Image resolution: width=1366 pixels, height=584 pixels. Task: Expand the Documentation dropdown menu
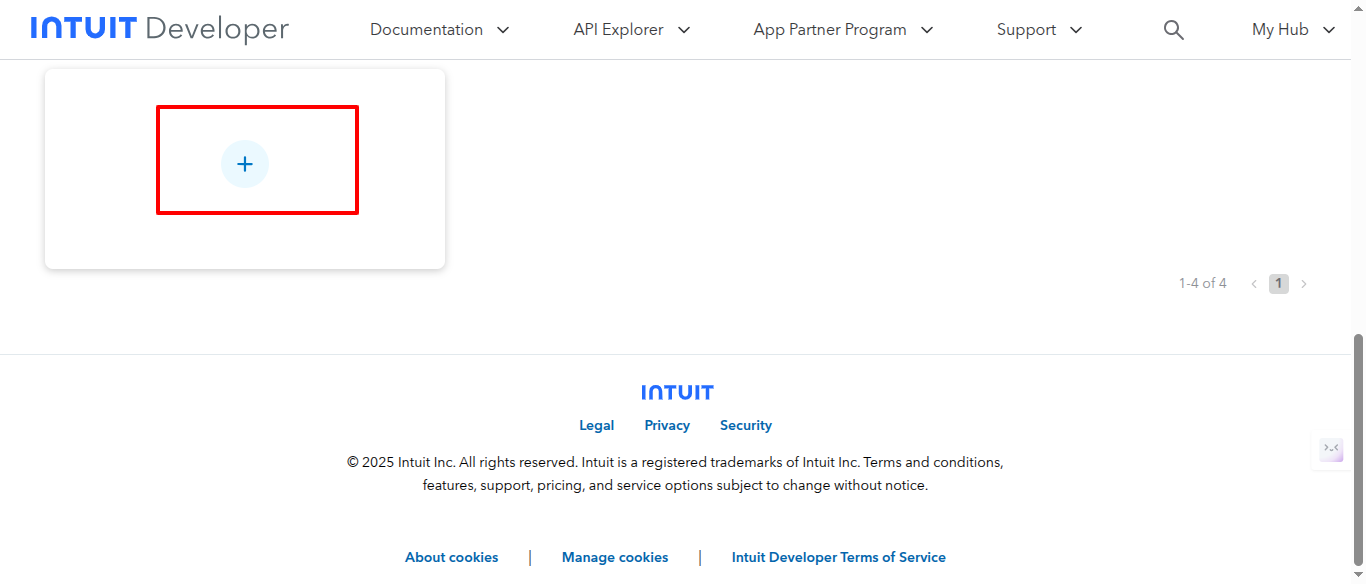click(x=440, y=30)
